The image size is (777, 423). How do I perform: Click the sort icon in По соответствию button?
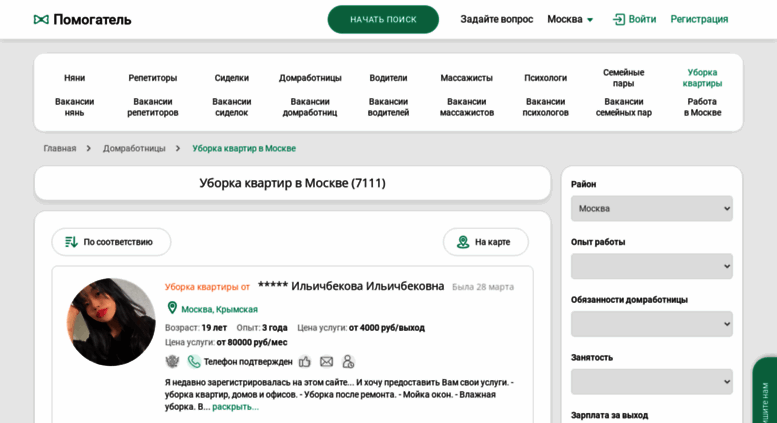click(x=71, y=242)
